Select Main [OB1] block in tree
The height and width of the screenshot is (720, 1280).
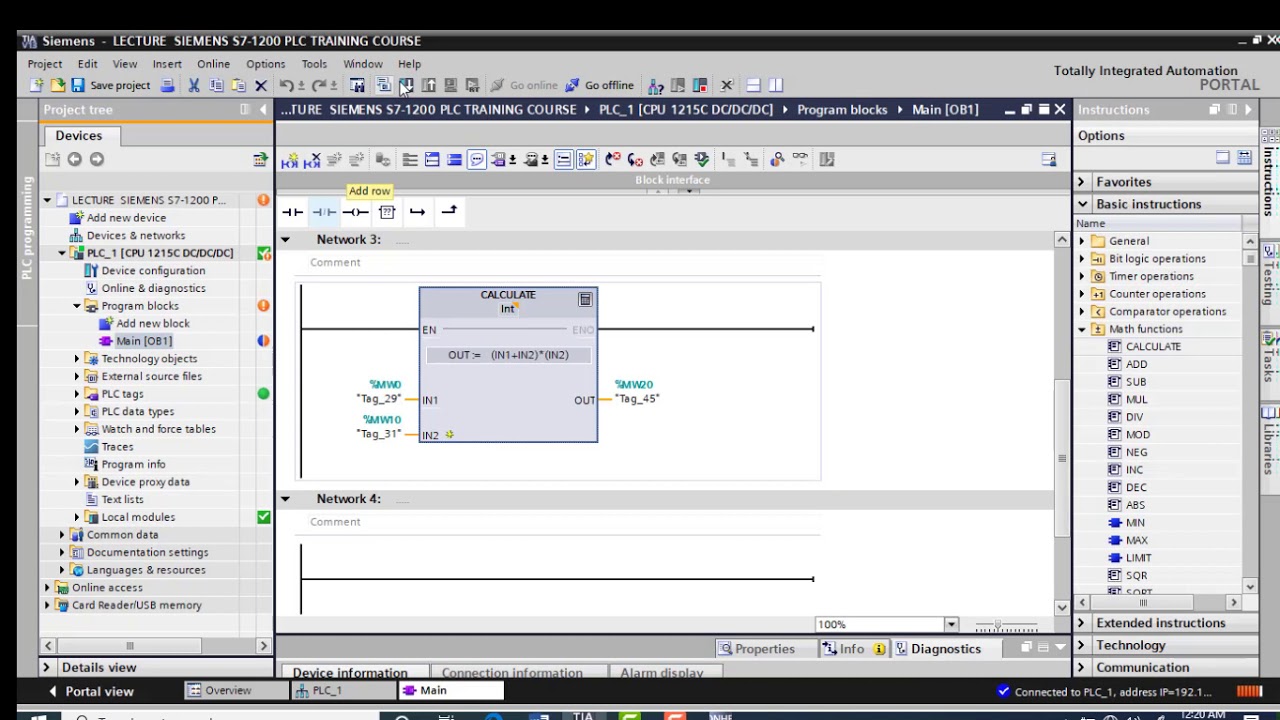click(x=143, y=341)
